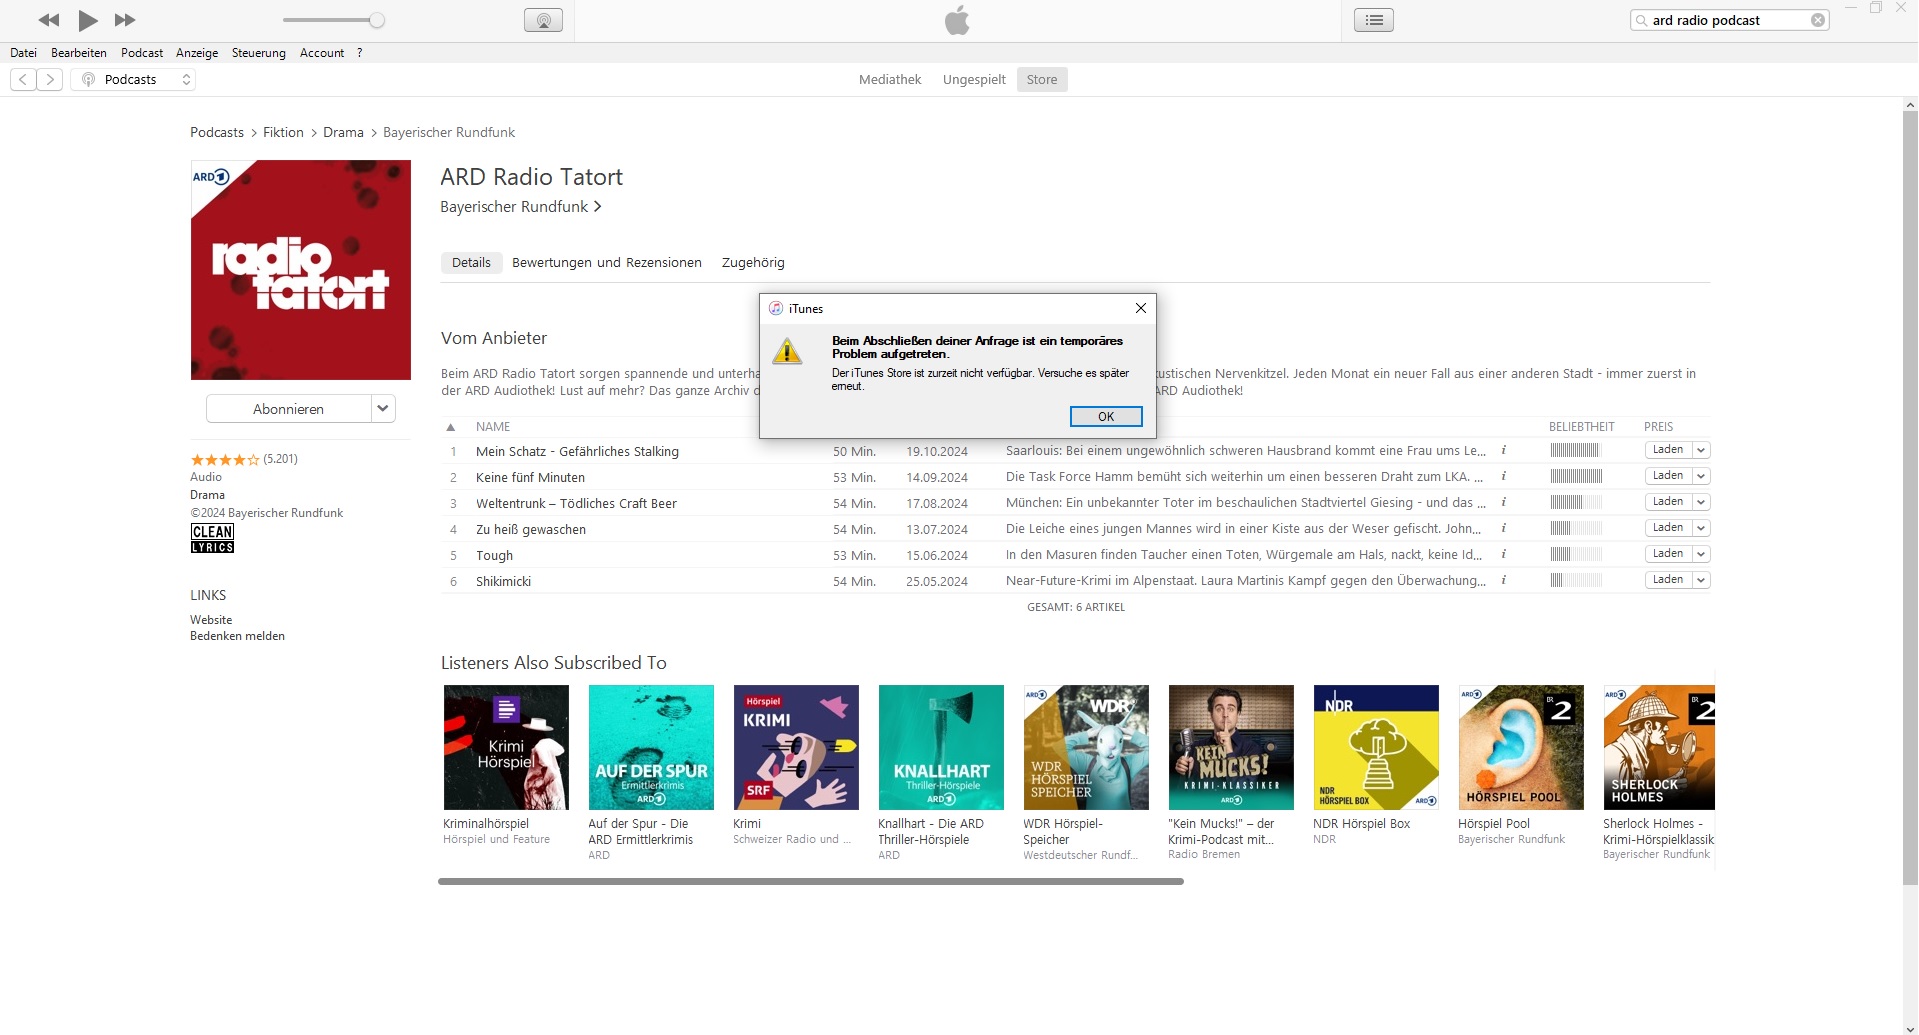Expand Laden dropdown for Tough
The height and width of the screenshot is (1035, 1919).
coord(1700,554)
